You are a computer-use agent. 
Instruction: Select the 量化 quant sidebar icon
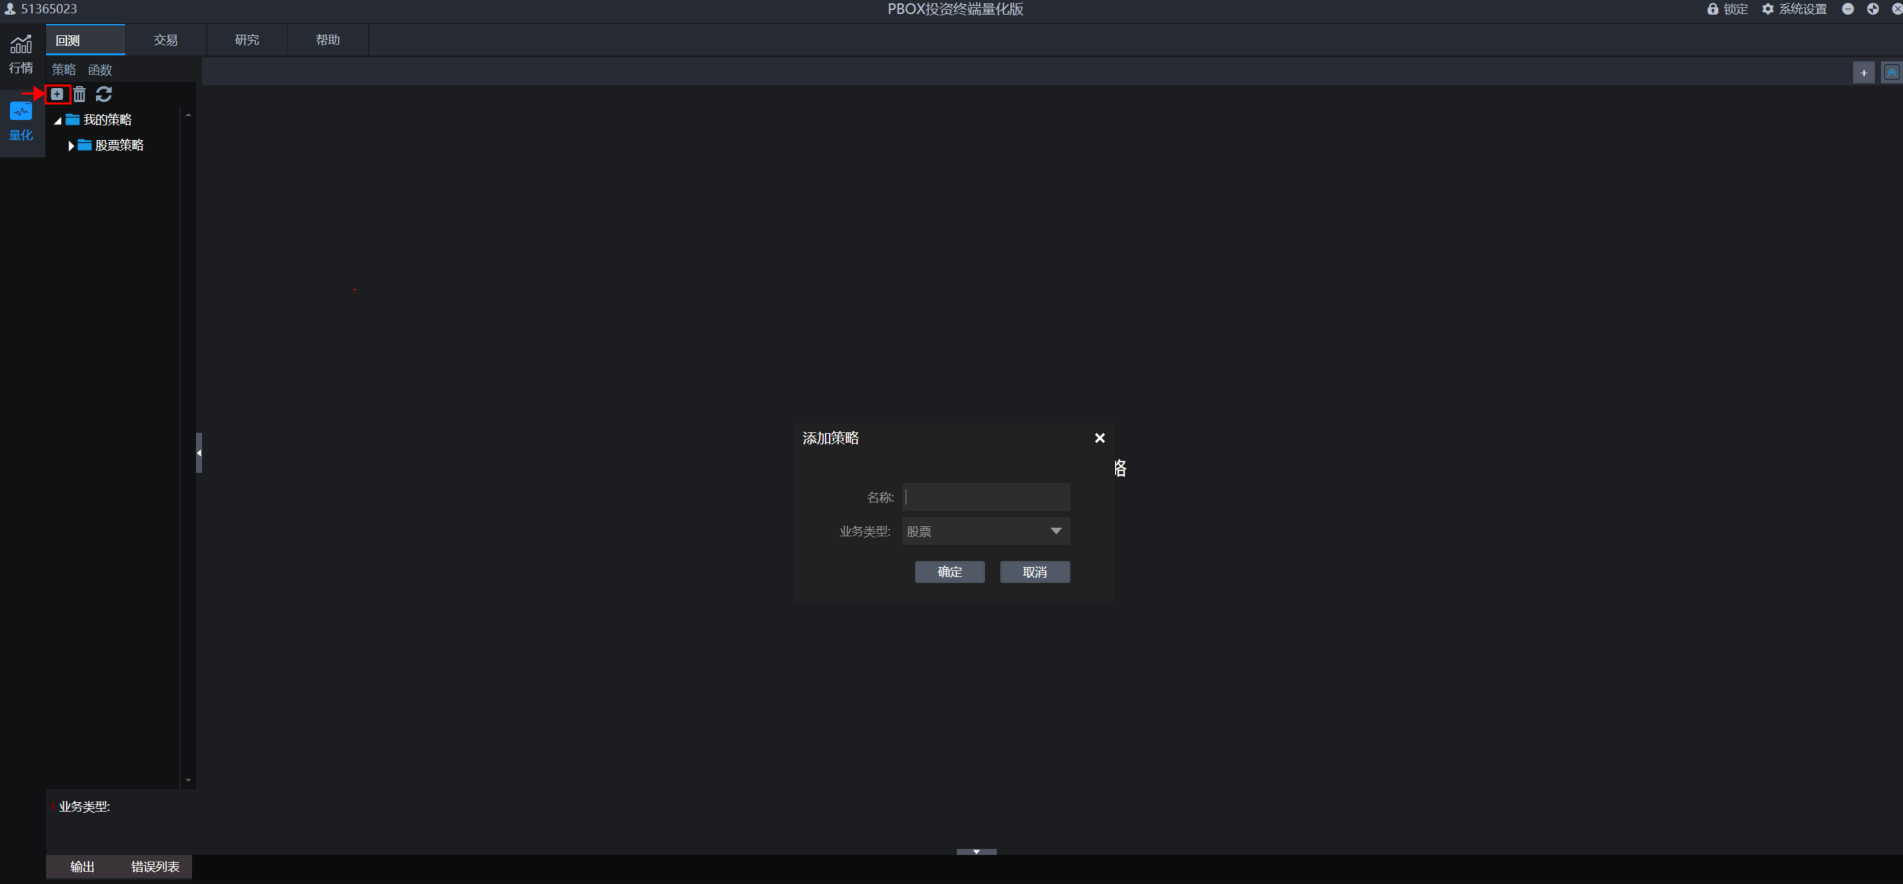(21, 121)
